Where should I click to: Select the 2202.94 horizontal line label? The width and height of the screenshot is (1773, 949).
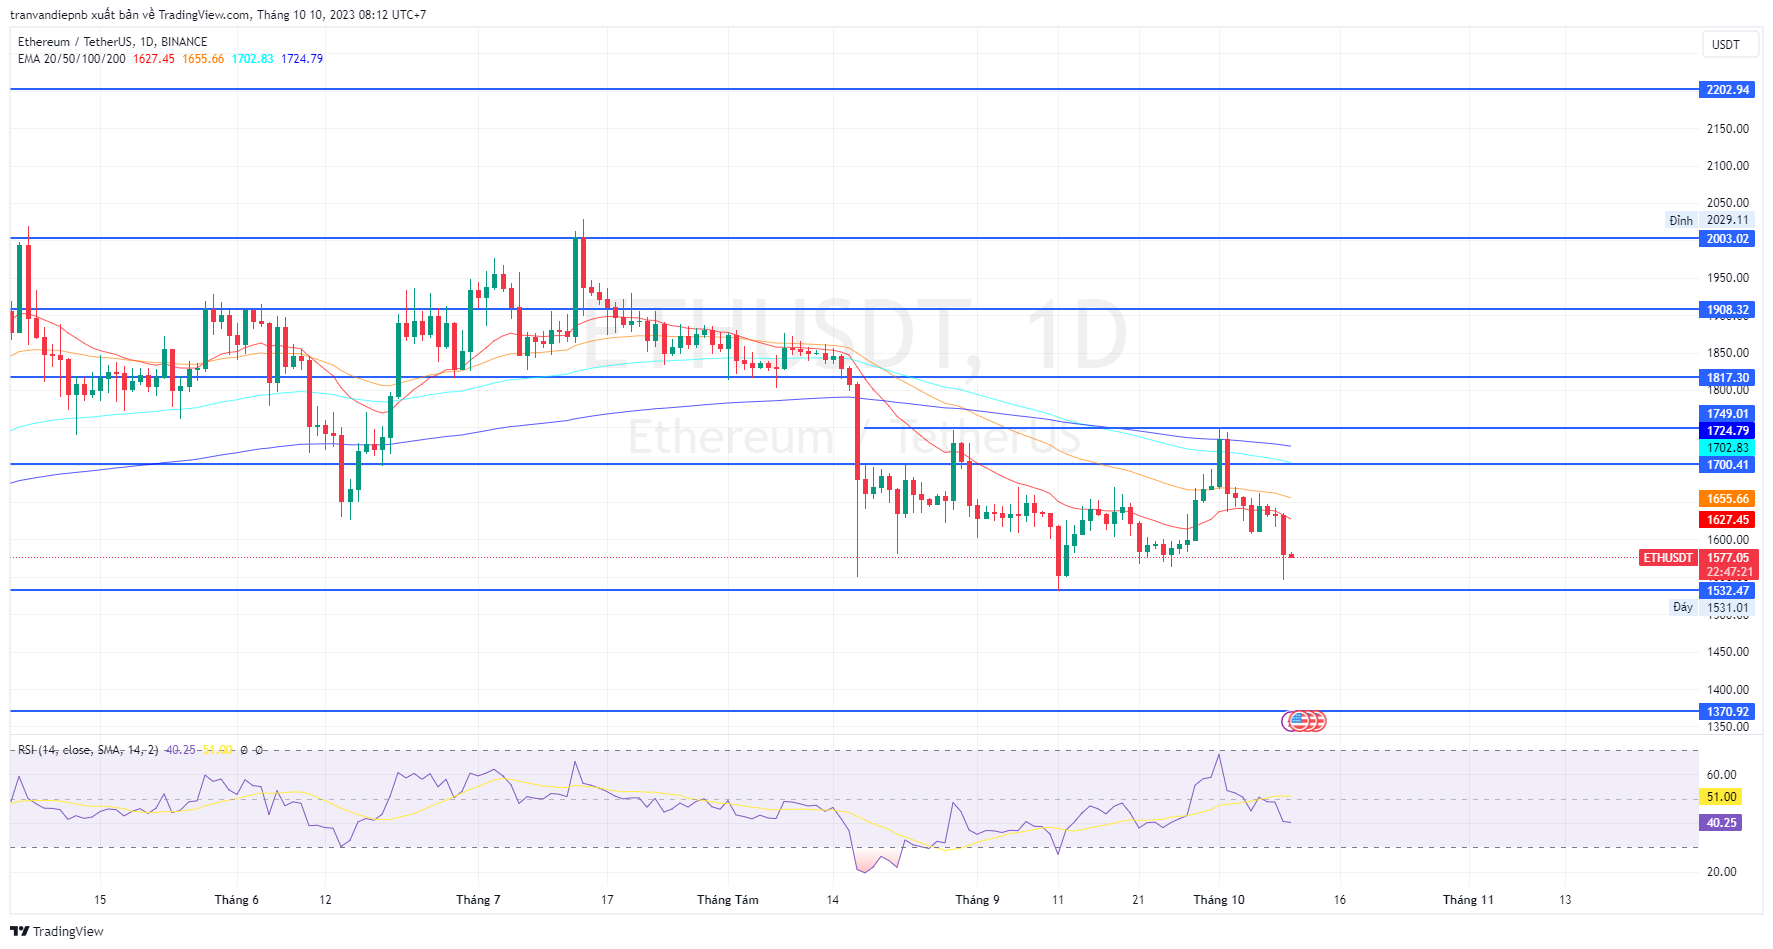pos(1727,90)
